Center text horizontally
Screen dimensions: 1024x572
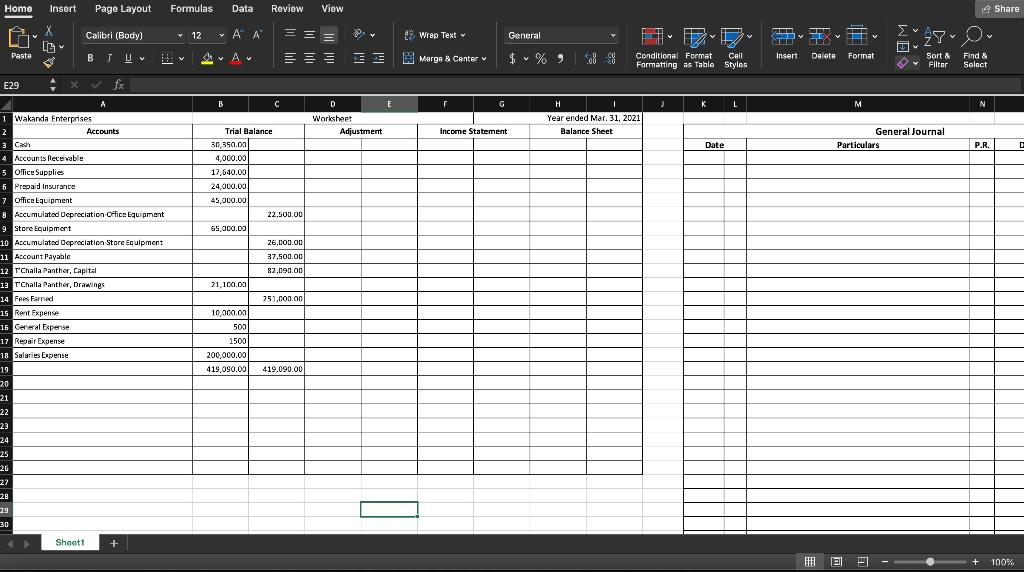310,58
